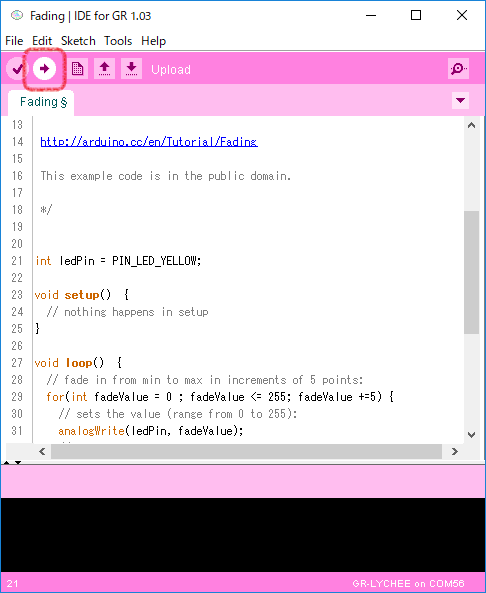Click the horizontal scrollbar left arrow
Screen dimensions: 486x593
(42, 452)
